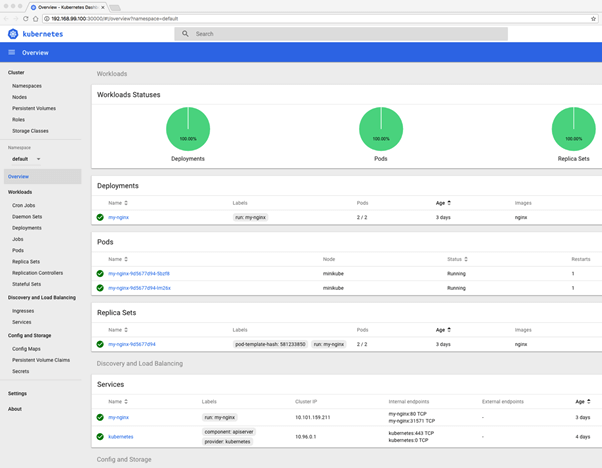The height and width of the screenshot is (468, 602).
Task: Open pod my-nginx-9d5677d94-lm26x link
Action: pos(139,288)
